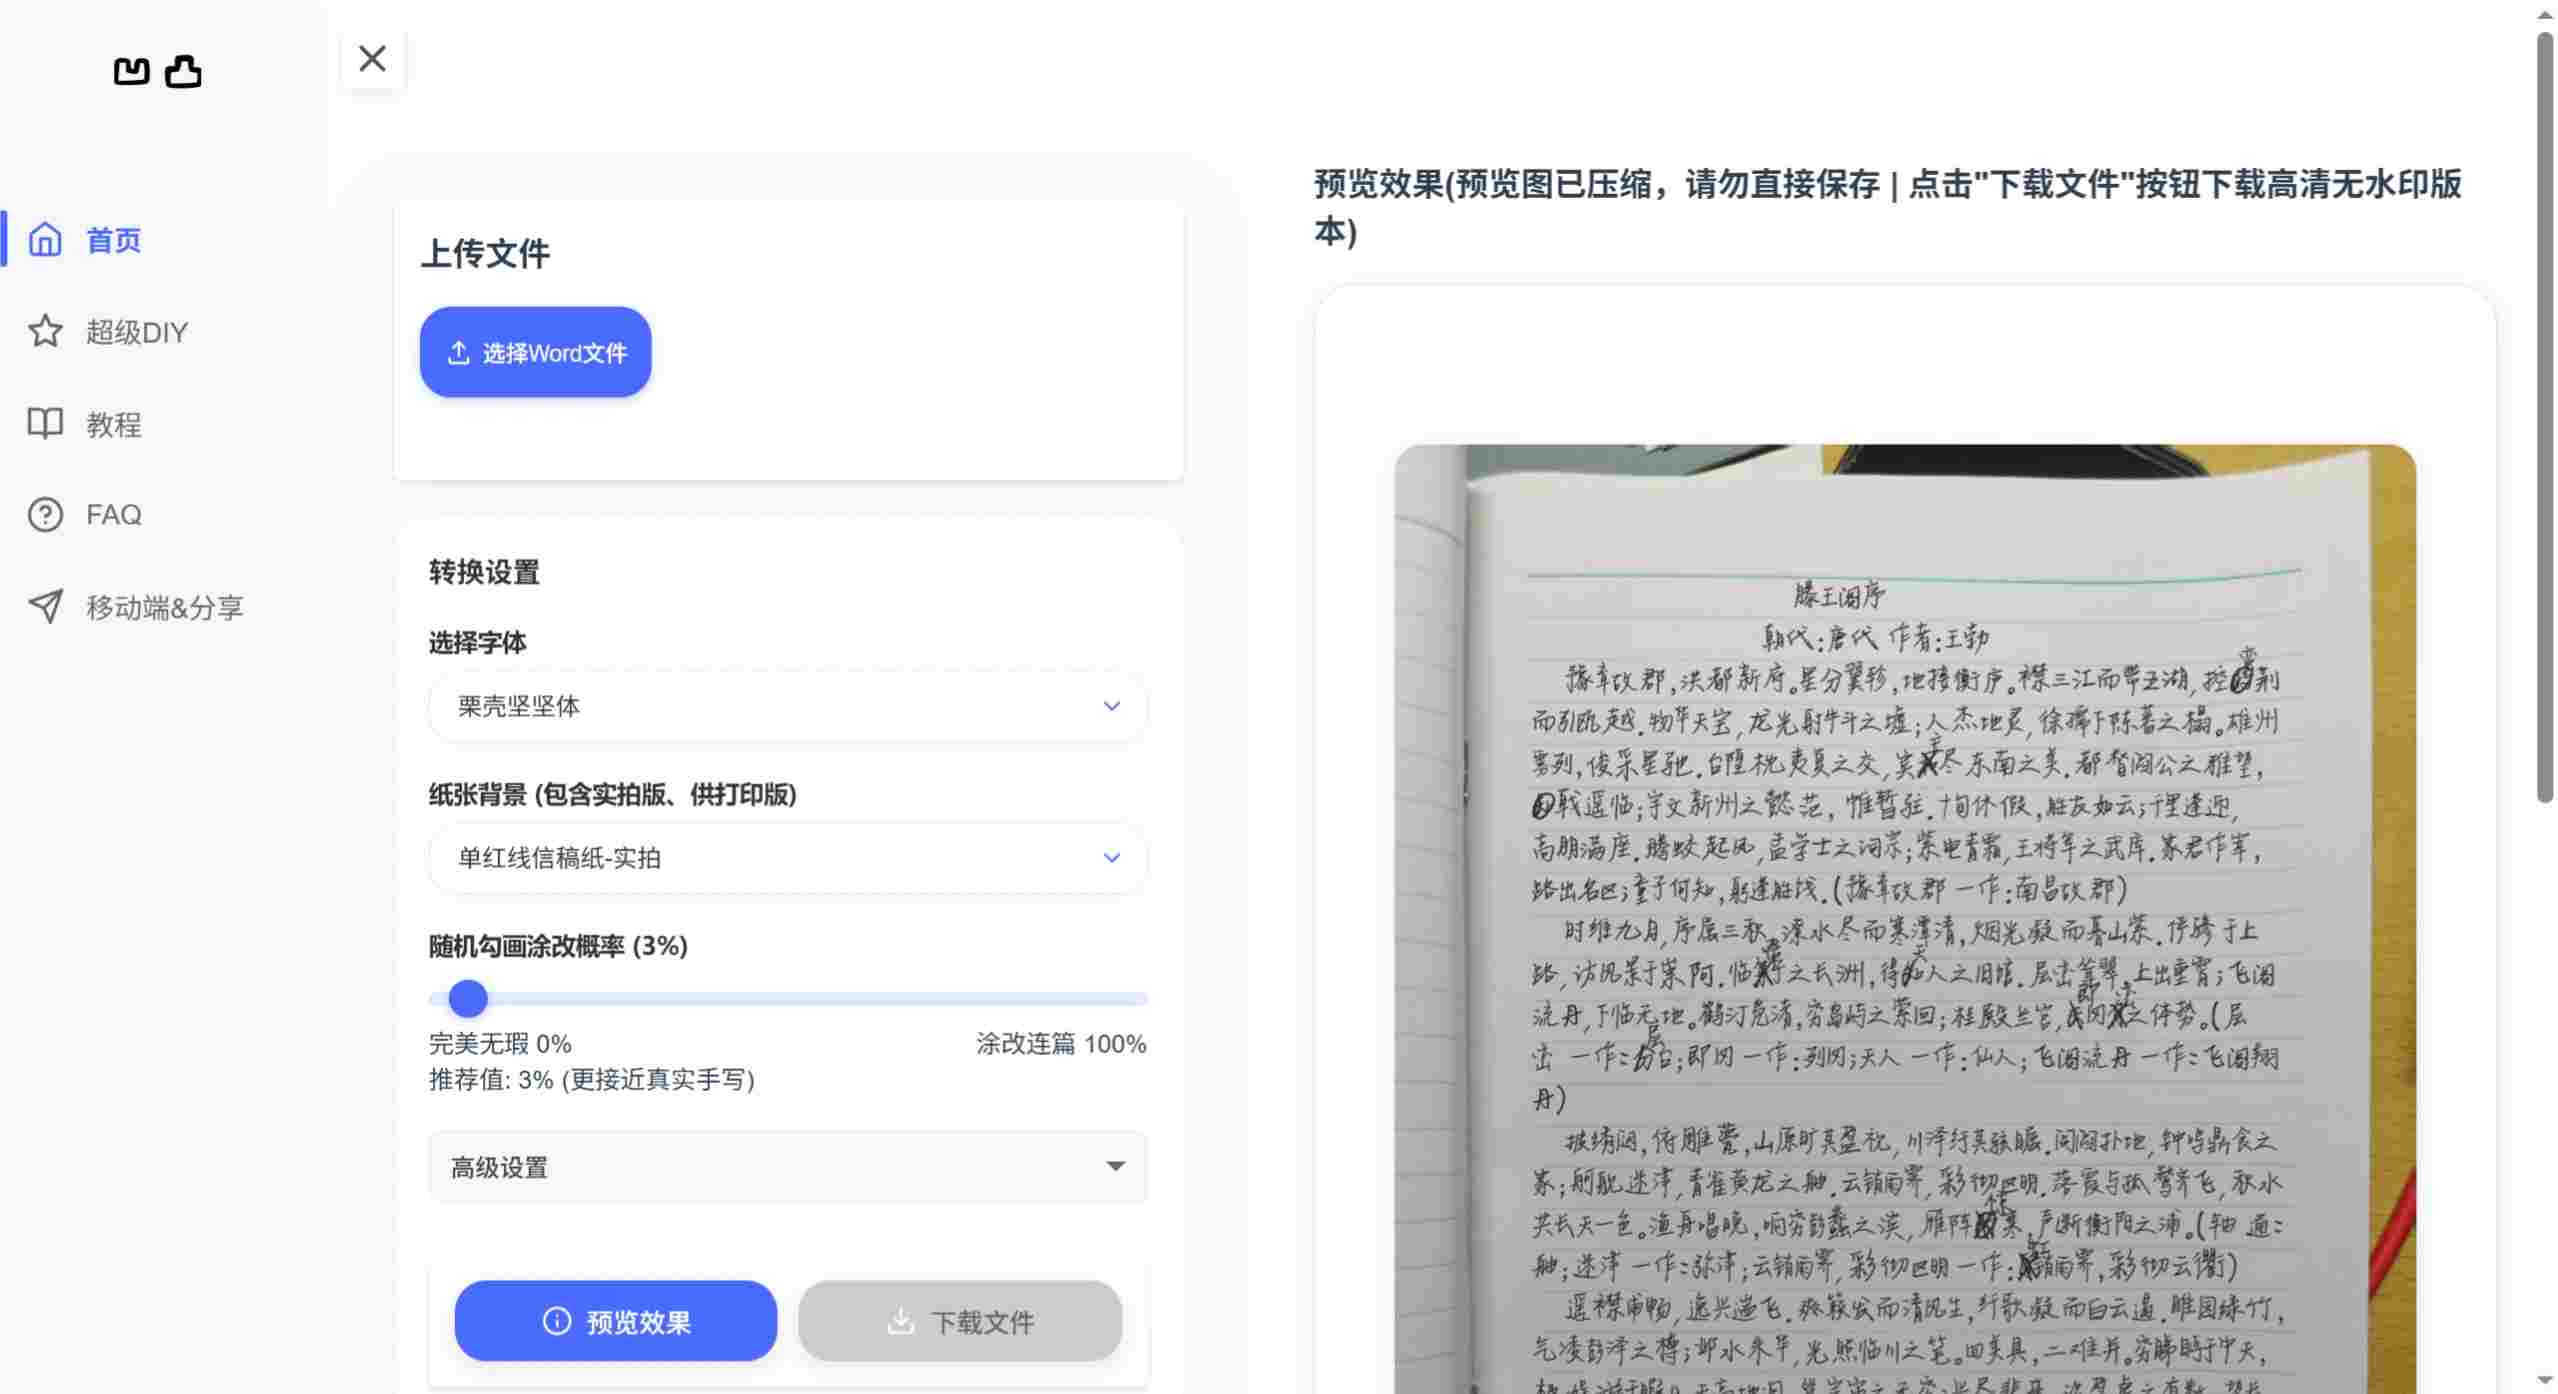The height and width of the screenshot is (1394, 2558).
Task: Click the 选择Word文件 upload button
Action: (535, 351)
